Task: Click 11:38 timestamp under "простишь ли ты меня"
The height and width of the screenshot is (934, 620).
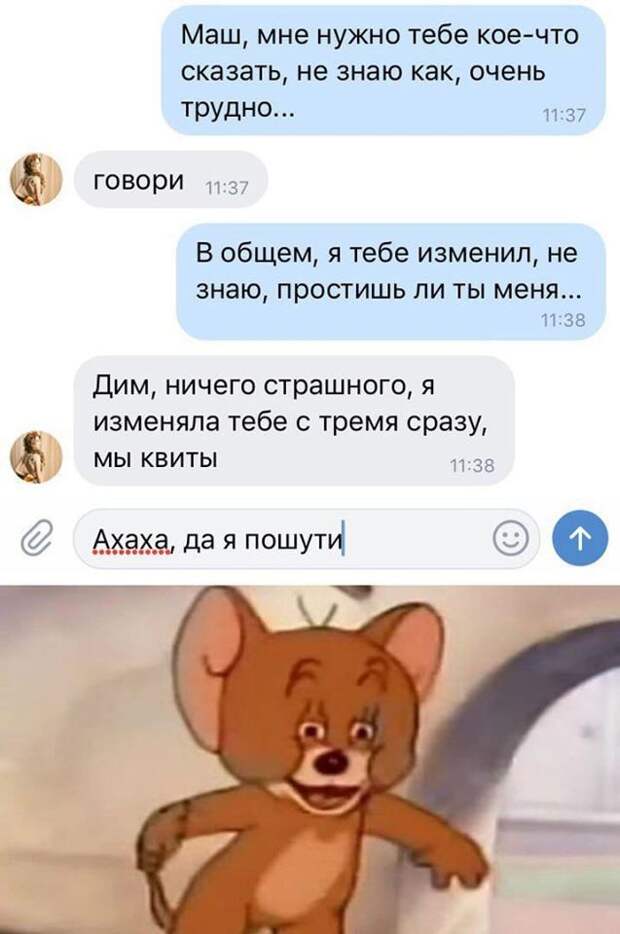Action: [563, 320]
